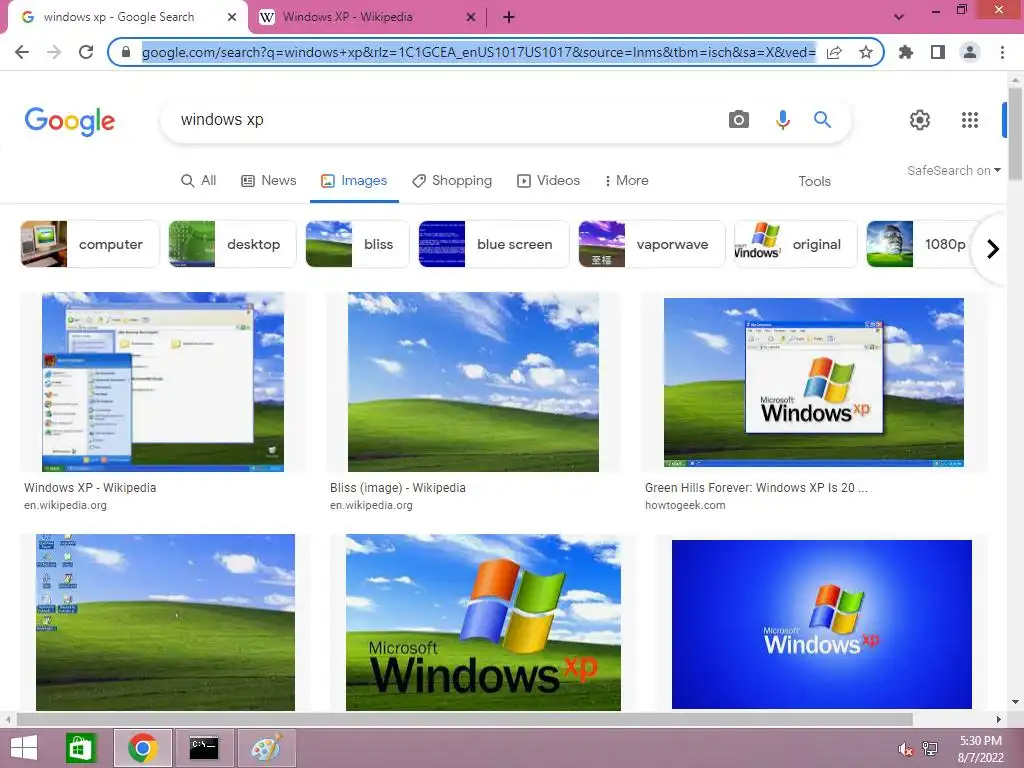Switch to the News tab
The image size is (1024, 768).
coord(268,180)
